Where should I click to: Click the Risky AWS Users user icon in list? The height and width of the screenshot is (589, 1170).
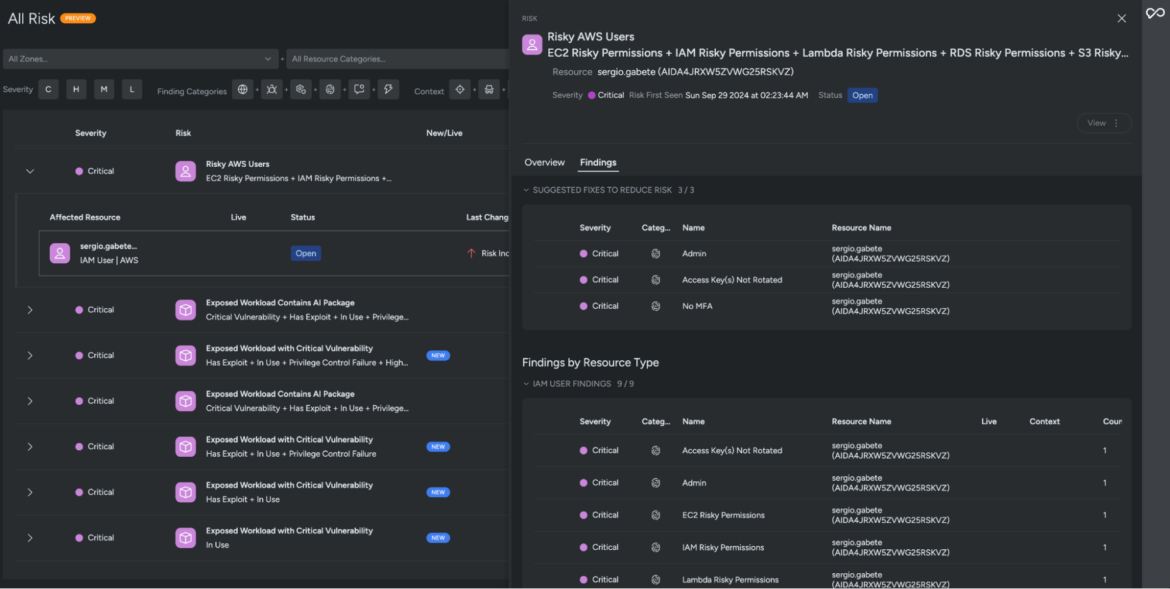(x=186, y=171)
